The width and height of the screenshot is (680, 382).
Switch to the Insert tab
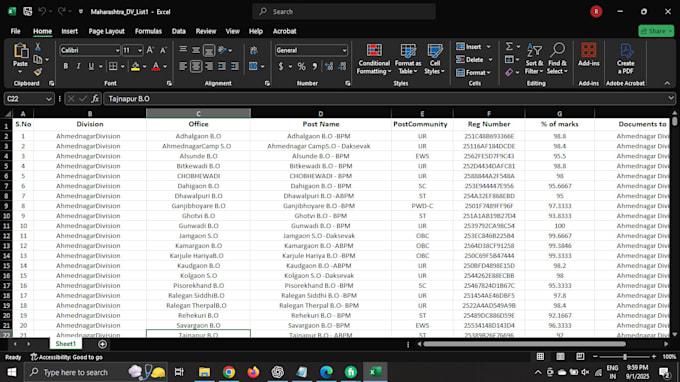(x=69, y=31)
